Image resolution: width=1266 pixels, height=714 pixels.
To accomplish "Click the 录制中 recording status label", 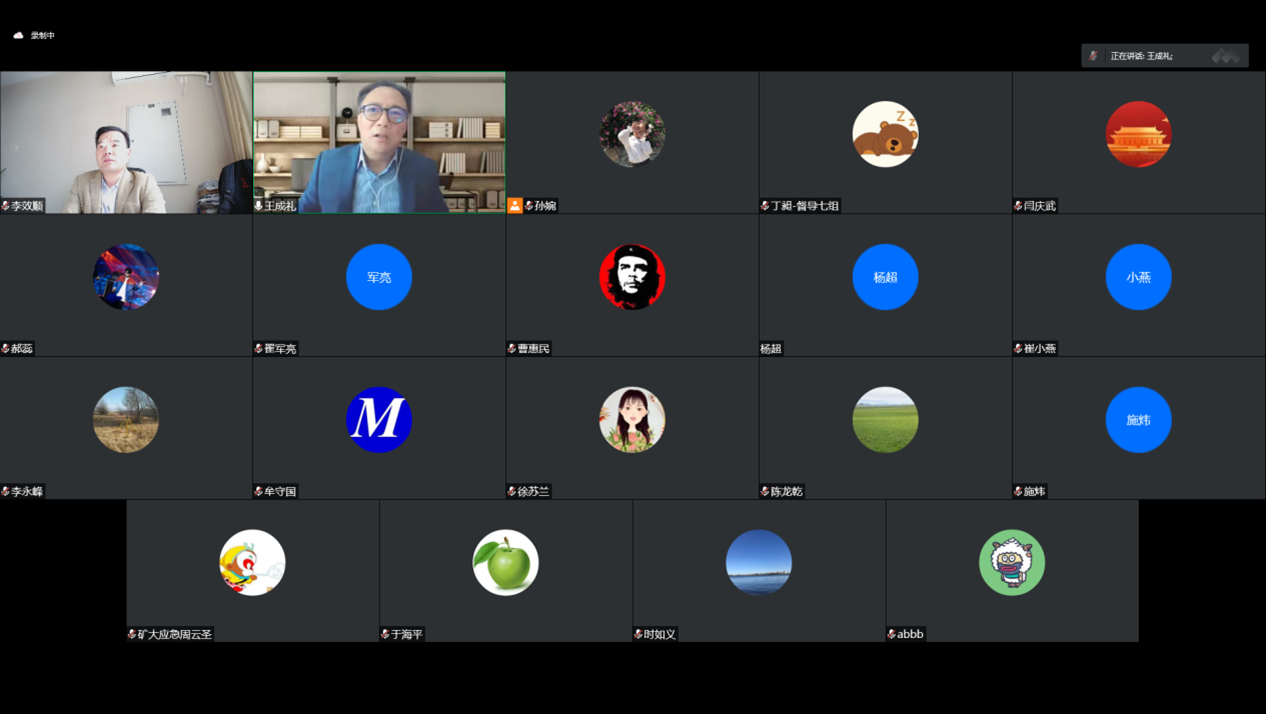I will [x=43, y=35].
